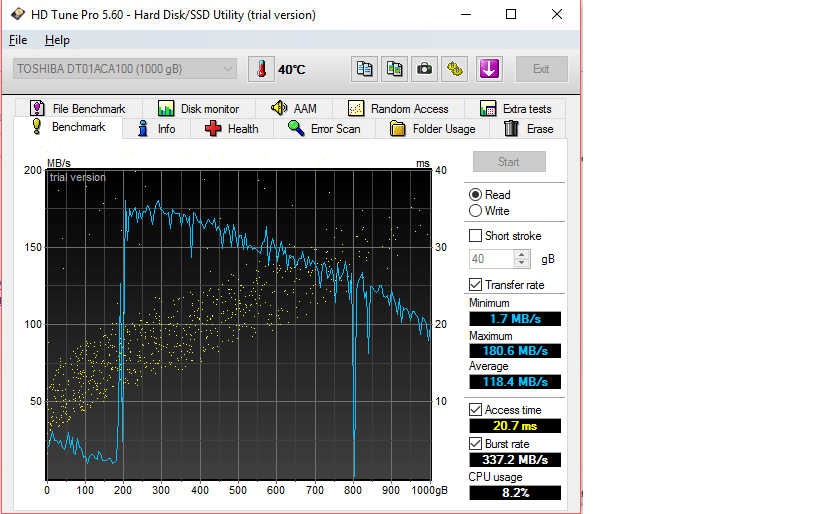This screenshot has height=514, width=819.
Task: Switch to the Disk monitor tab
Action: [198, 109]
